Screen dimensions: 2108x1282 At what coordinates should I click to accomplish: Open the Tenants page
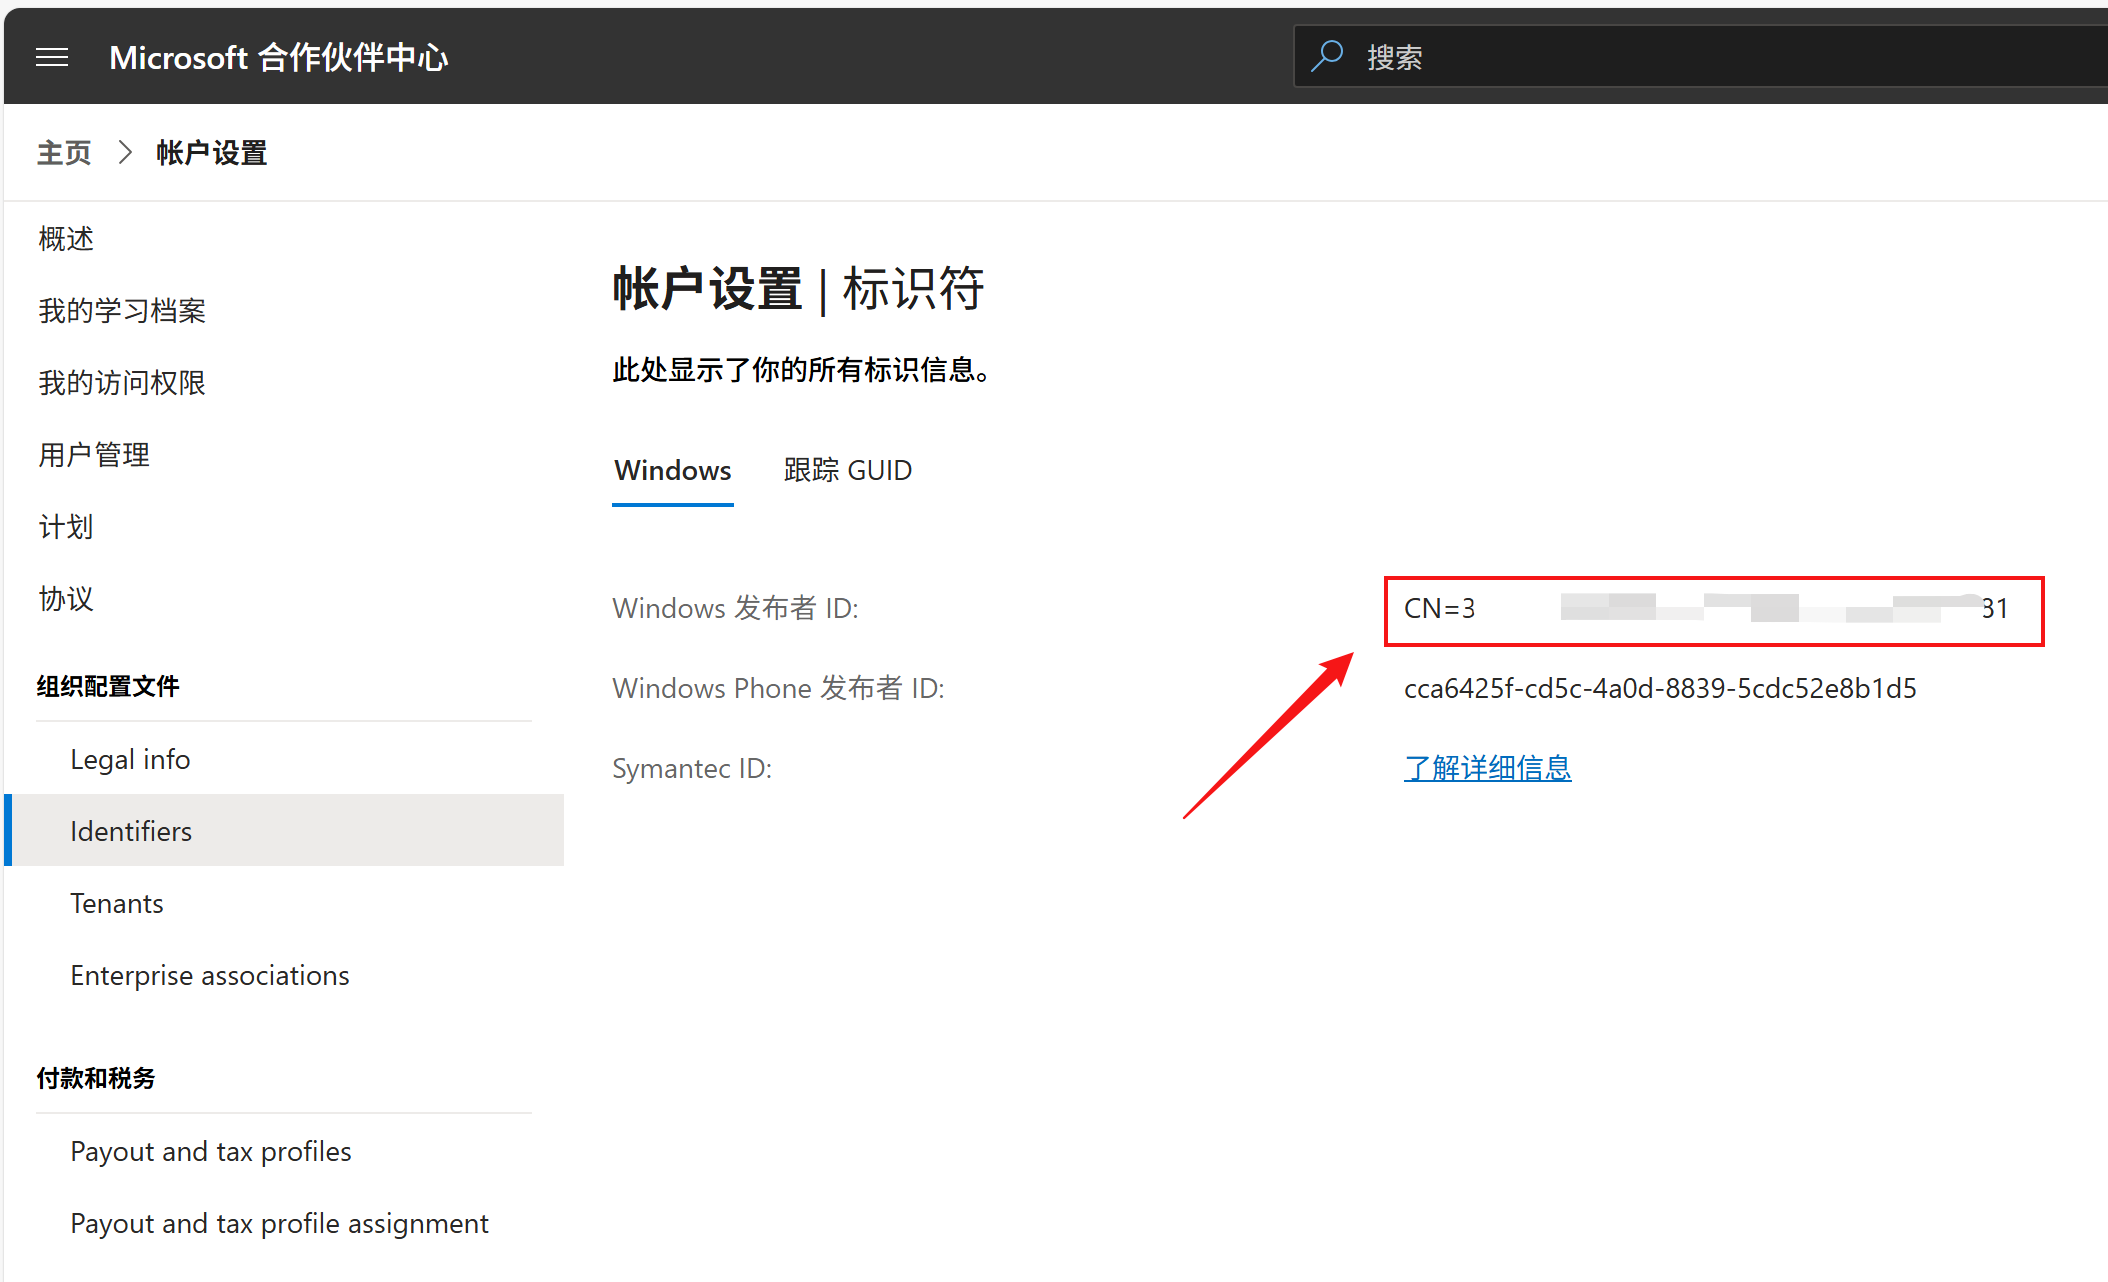point(116,902)
